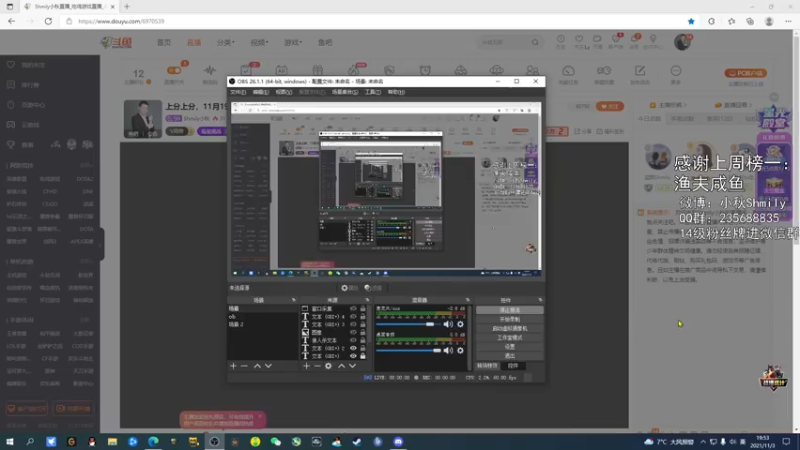Click 工作室模式 button in OBS controls
800x450 pixels.
[510, 338]
